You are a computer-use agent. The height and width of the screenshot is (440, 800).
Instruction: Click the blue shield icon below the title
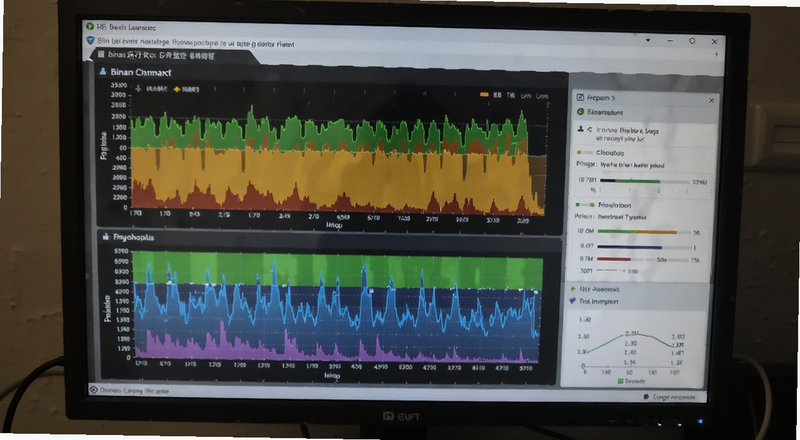91,40
